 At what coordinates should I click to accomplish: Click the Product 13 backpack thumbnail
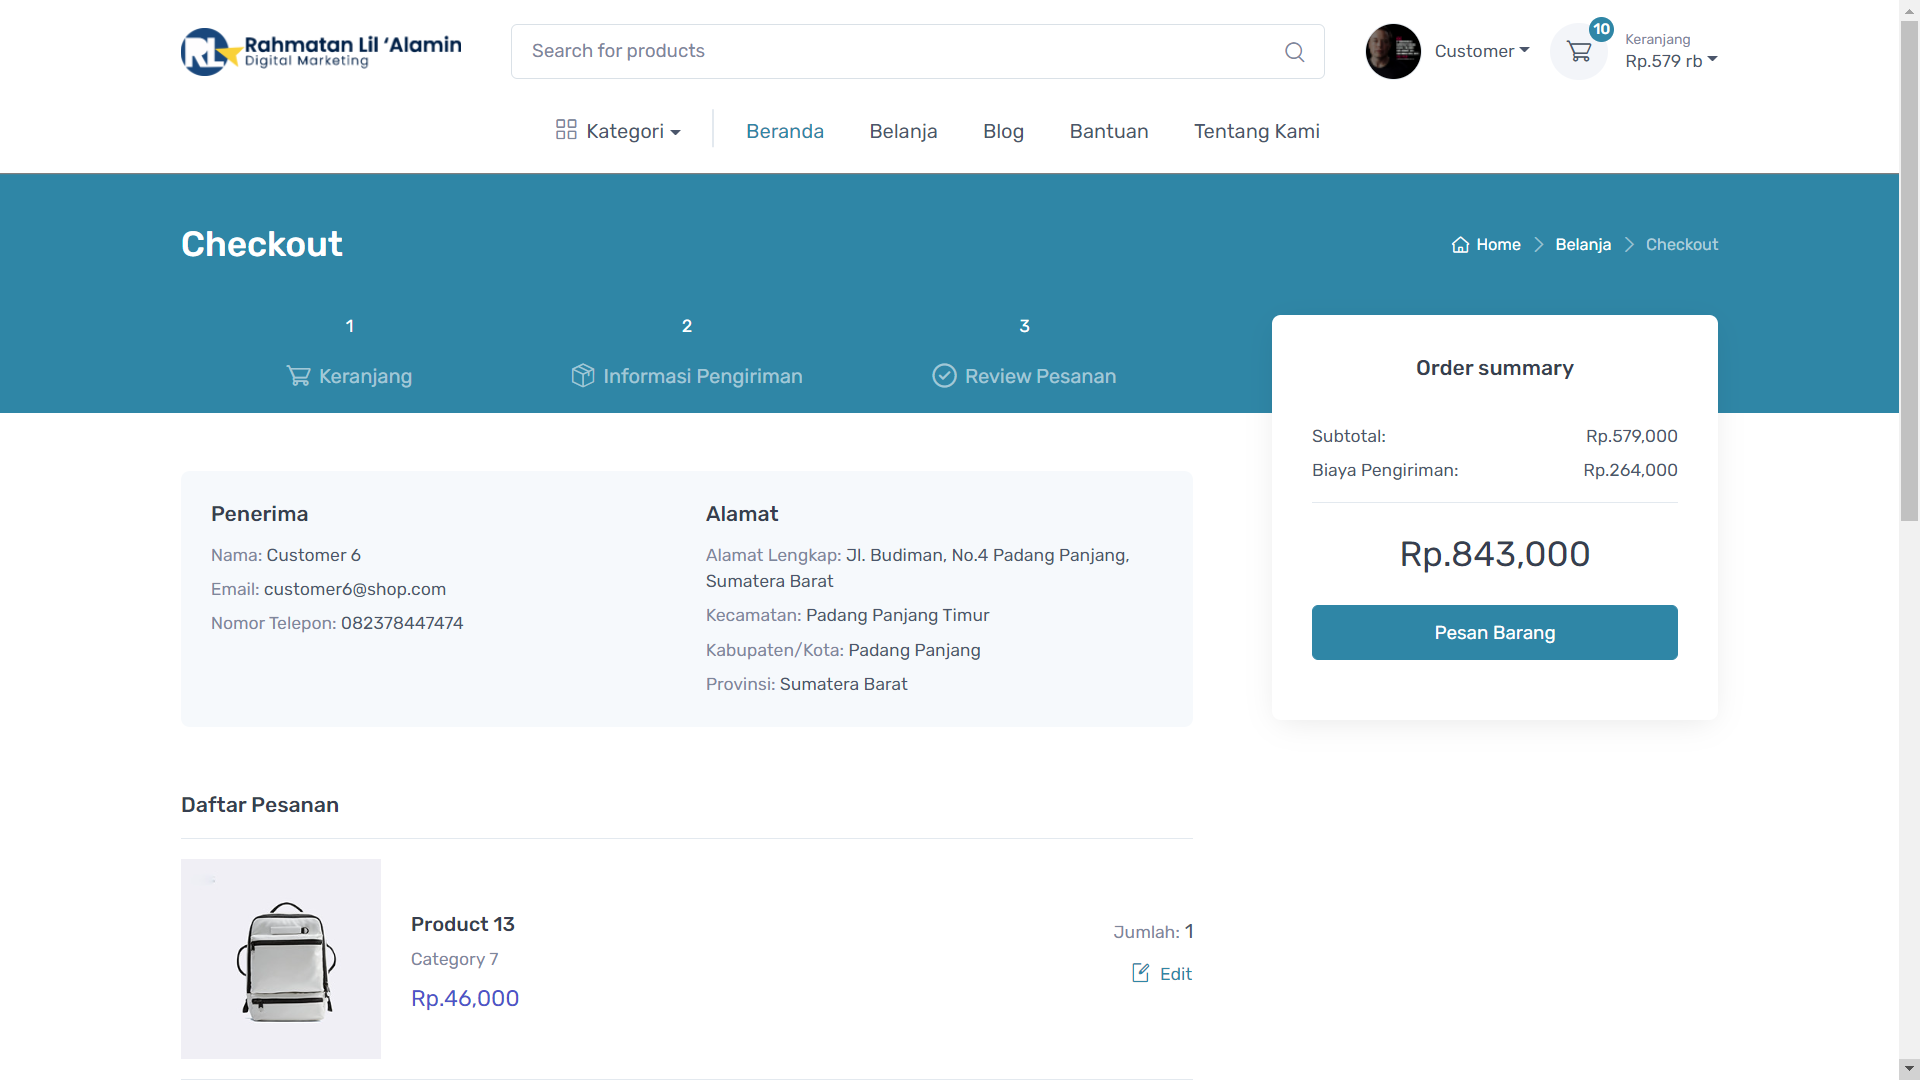281,959
